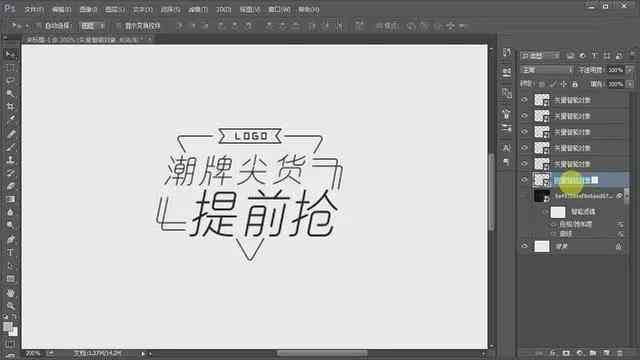640x360 pixels.
Task: Open the layer opacity dropdown arrow
Action: (x=630, y=70)
